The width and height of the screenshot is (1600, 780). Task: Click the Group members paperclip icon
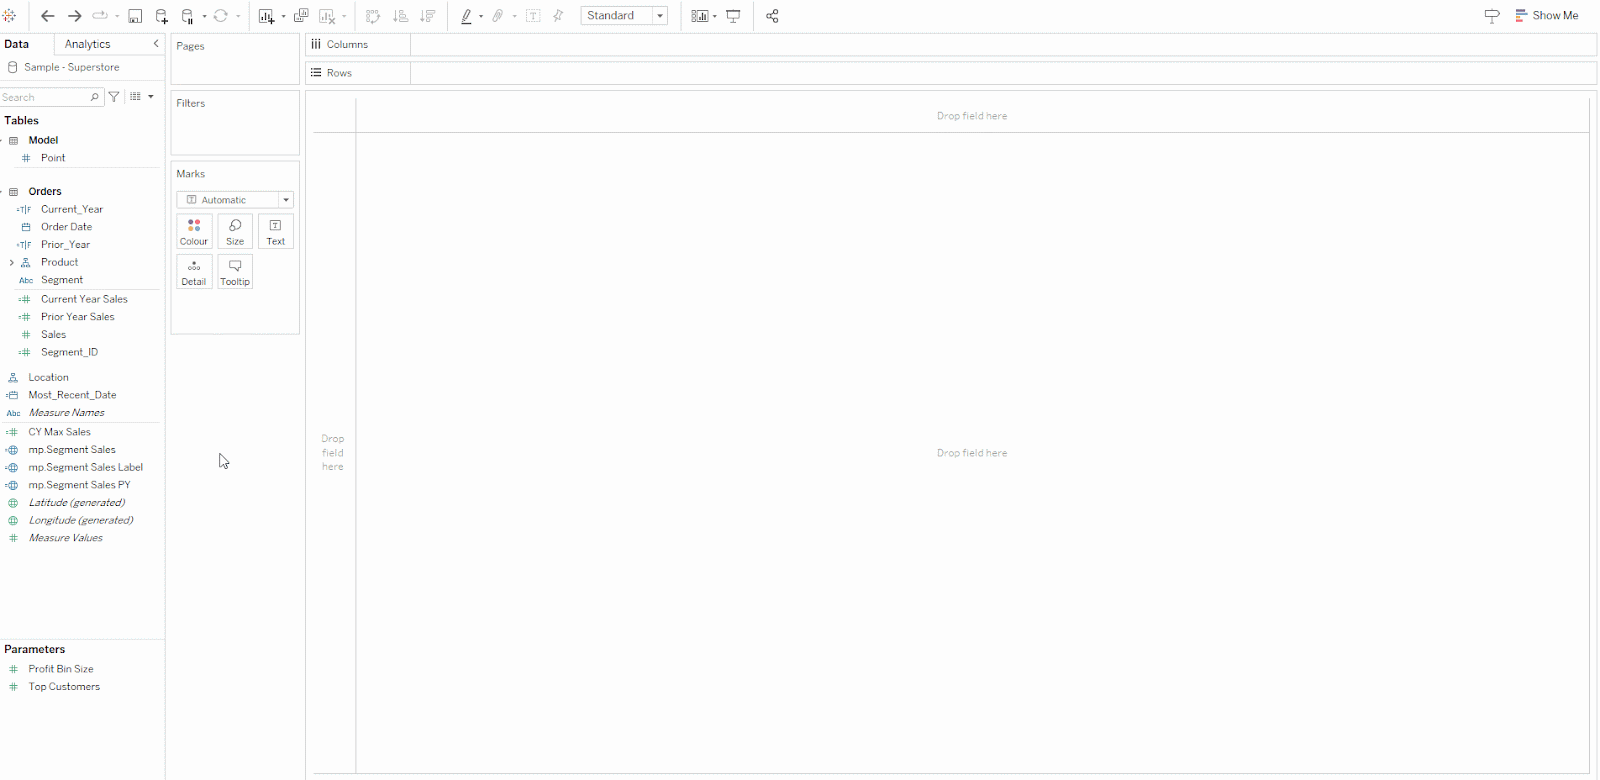coord(497,16)
